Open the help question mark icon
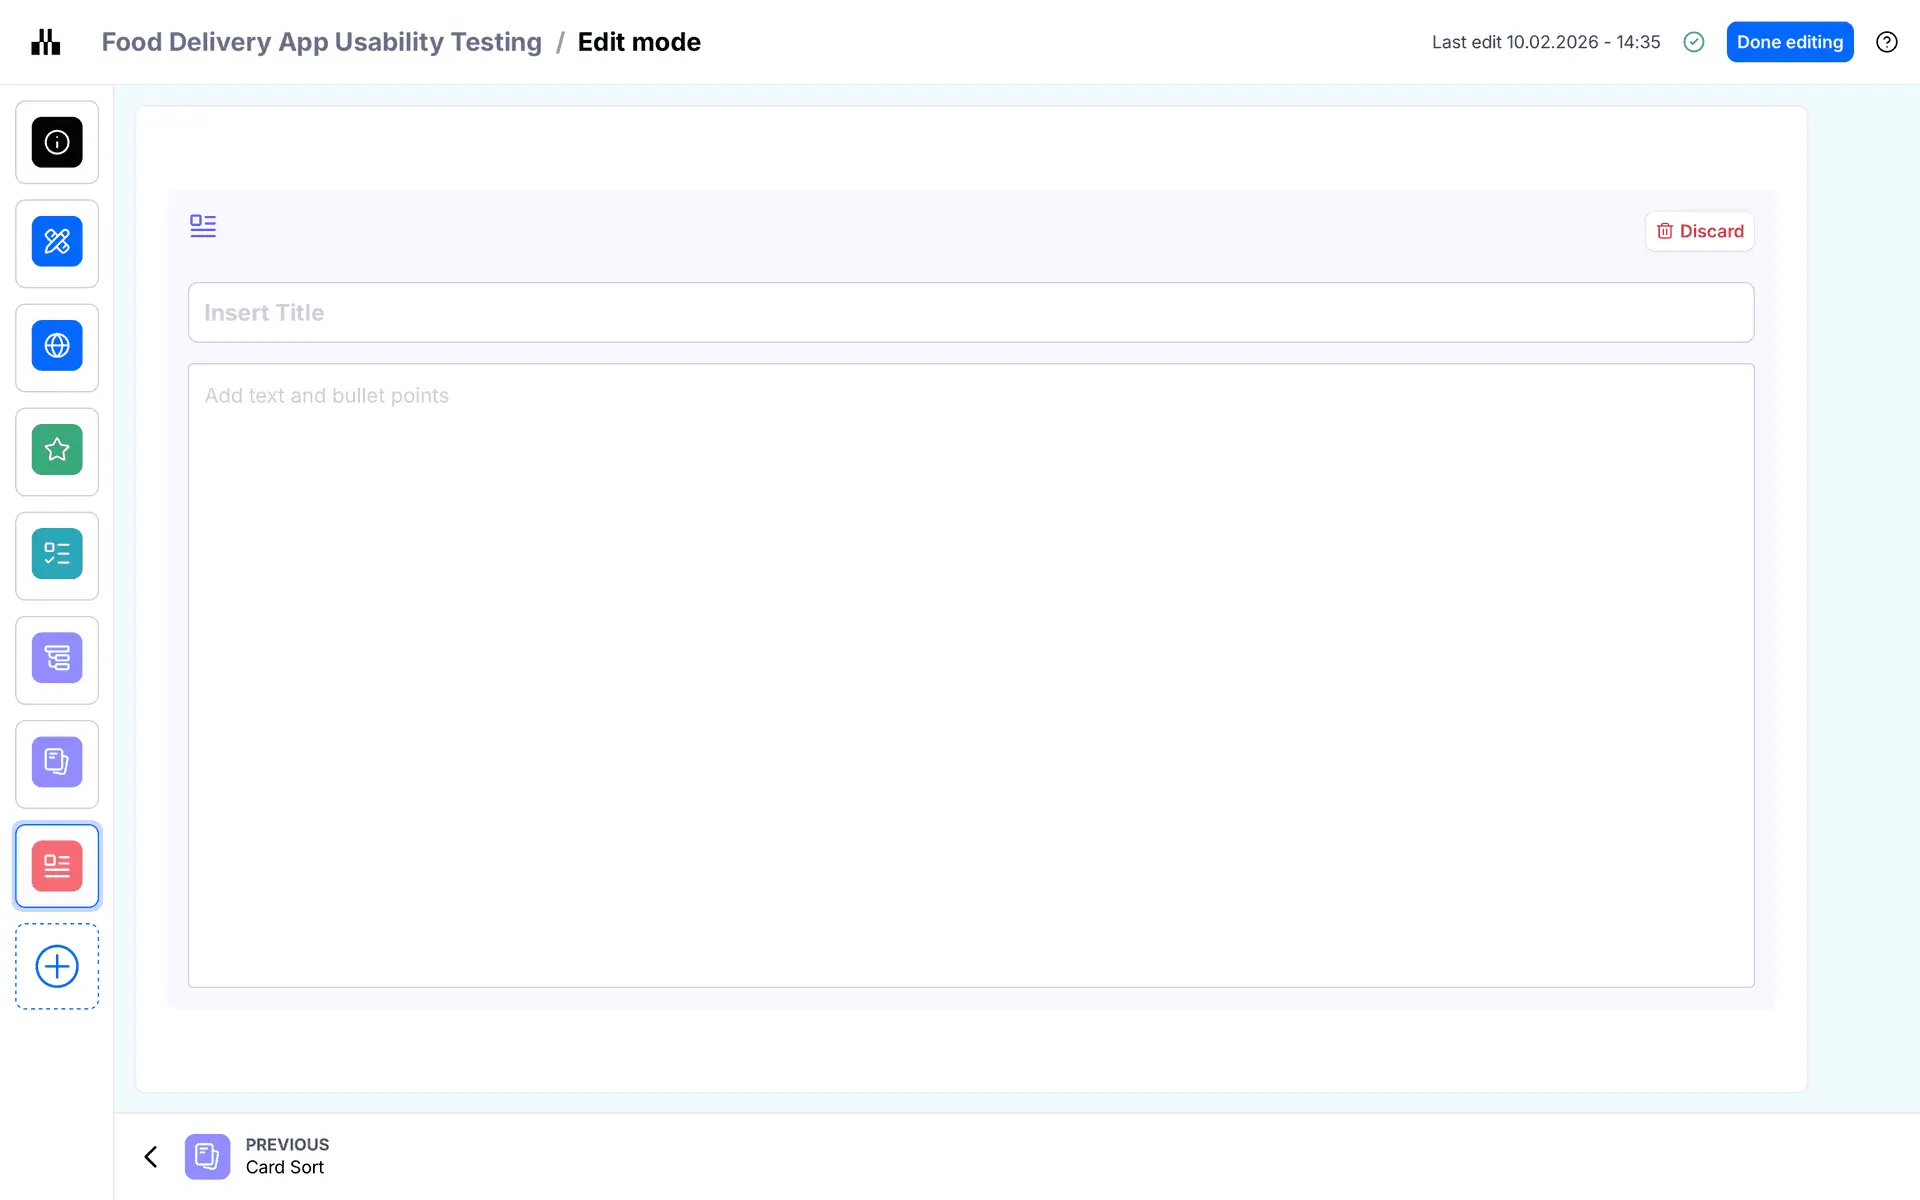This screenshot has width=1920, height=1200. (x=1886, y=42)
